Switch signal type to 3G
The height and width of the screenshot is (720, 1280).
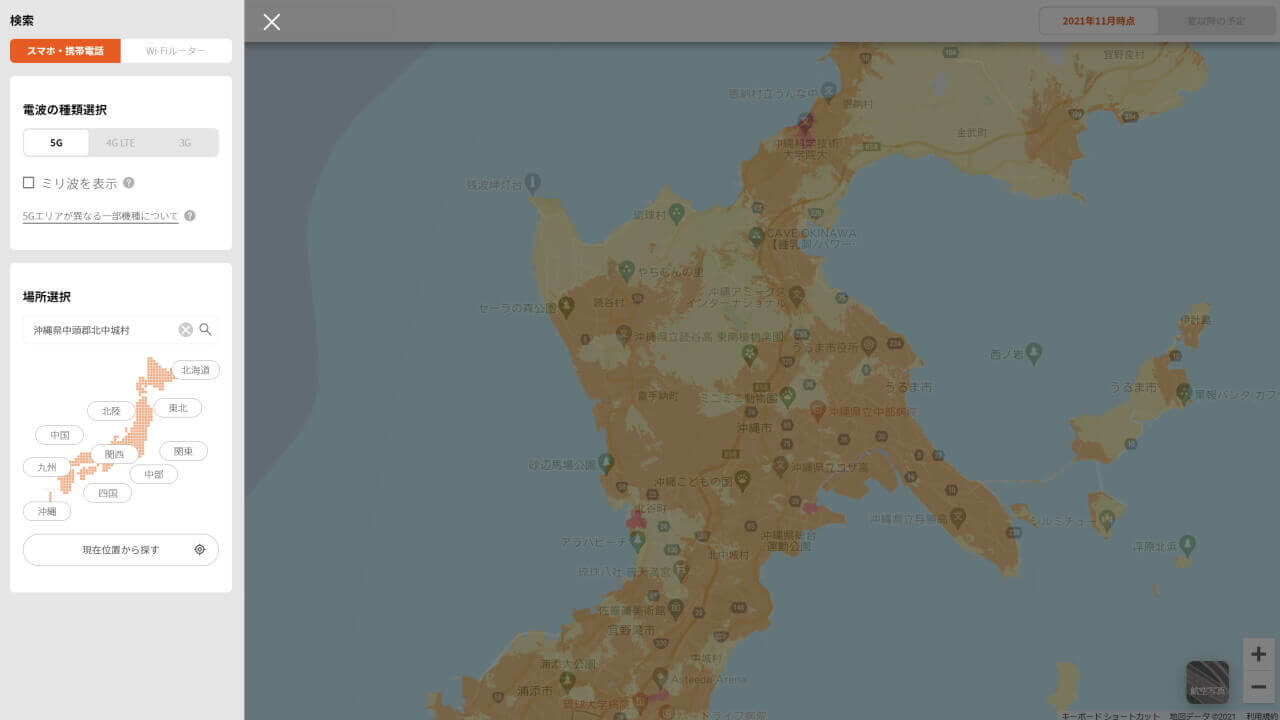pos(185,142)
